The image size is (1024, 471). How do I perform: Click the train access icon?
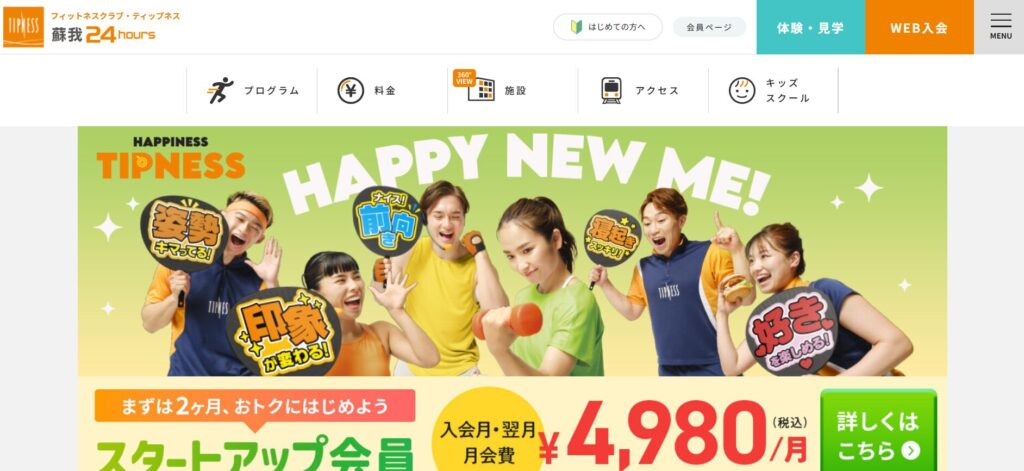tap(611, 91)
